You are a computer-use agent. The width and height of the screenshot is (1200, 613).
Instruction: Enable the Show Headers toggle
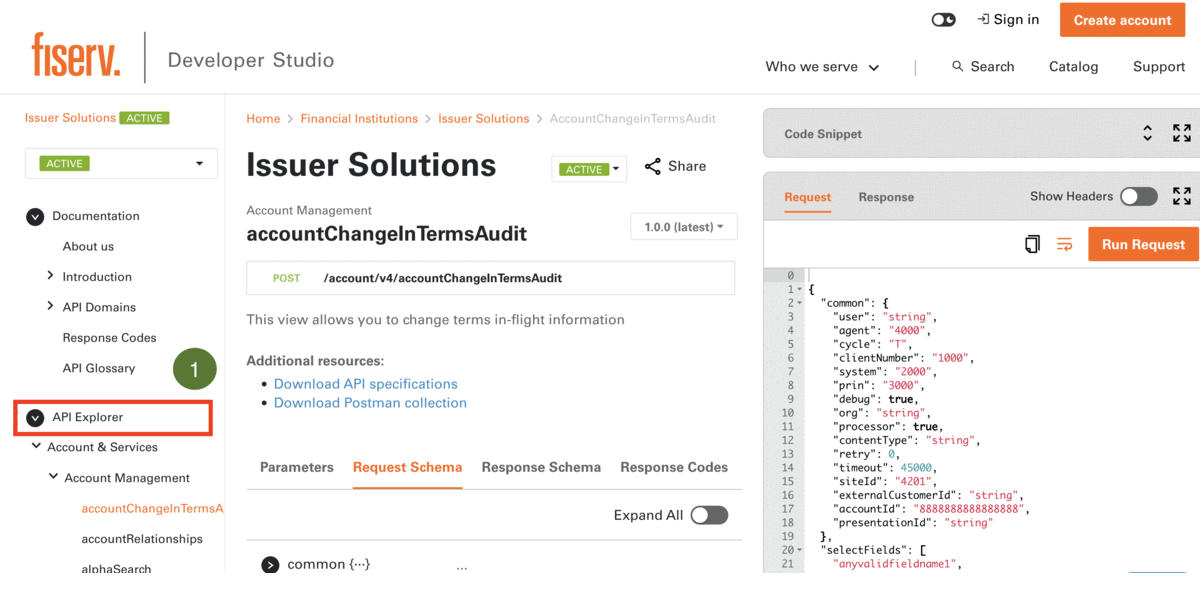click(1138, 196)
